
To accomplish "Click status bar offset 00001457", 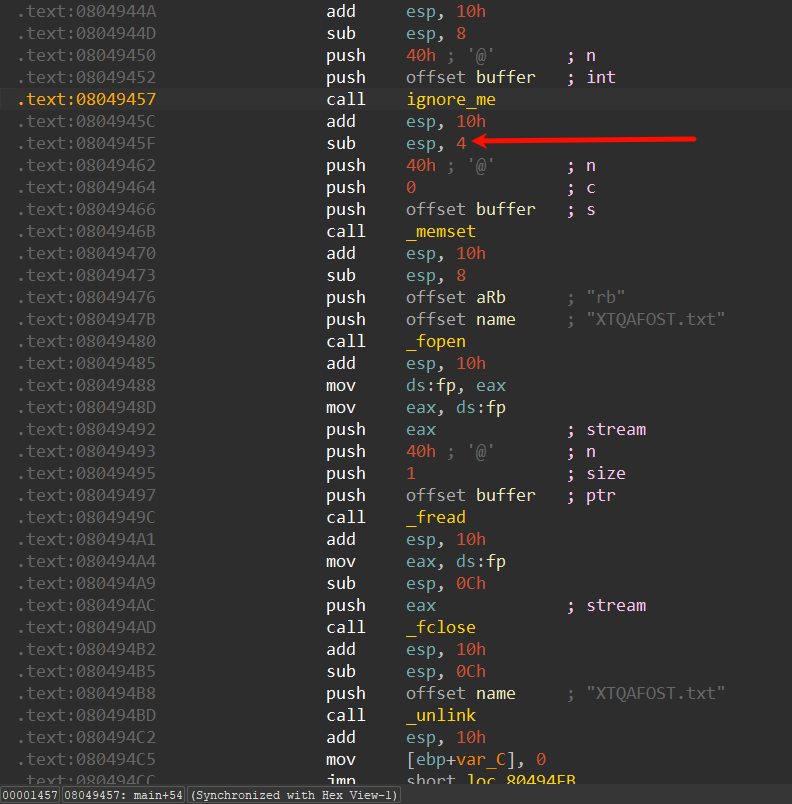I will pos(30,795).
